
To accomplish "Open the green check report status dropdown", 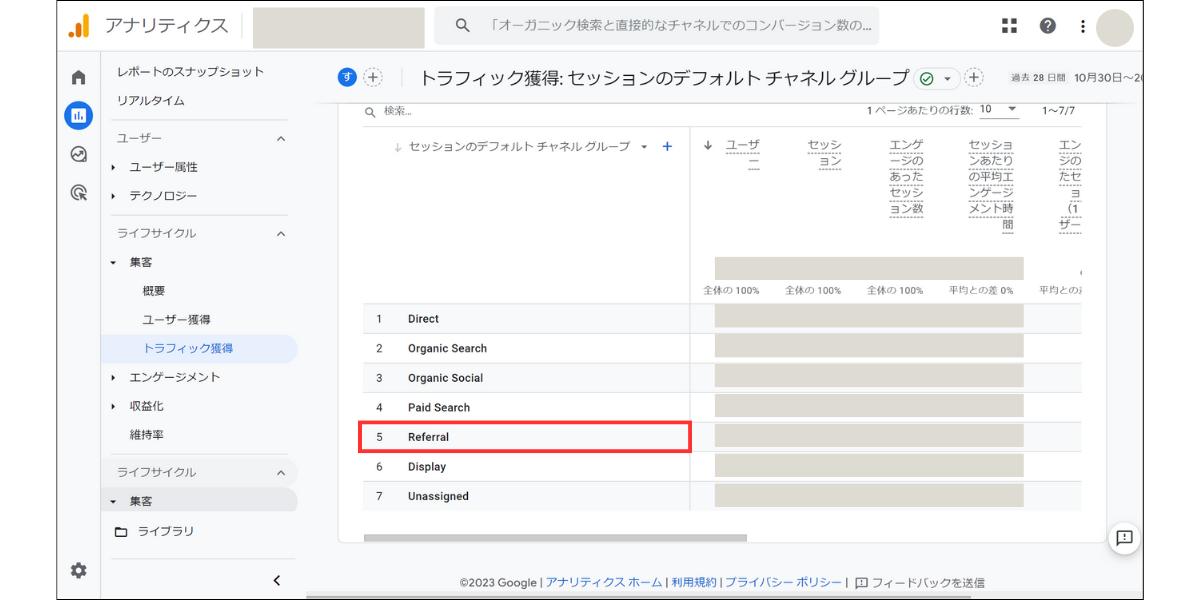I will [x=937, y=78].
